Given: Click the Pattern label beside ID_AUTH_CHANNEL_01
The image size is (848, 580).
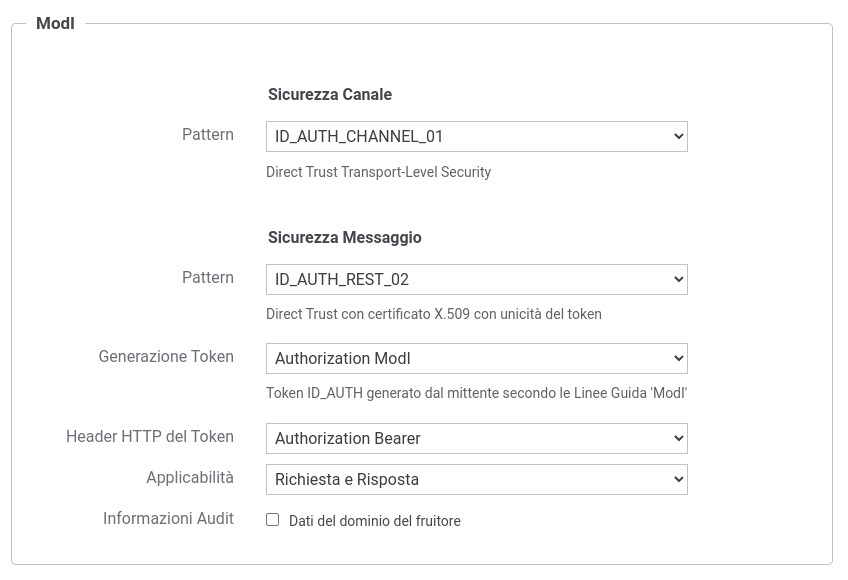Looking at the screenshot, I should click(208, 134).
